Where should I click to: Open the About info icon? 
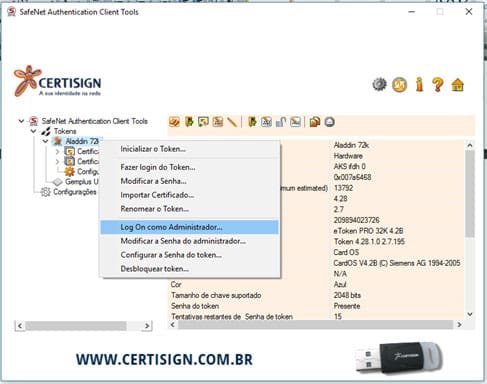point(419,84)
